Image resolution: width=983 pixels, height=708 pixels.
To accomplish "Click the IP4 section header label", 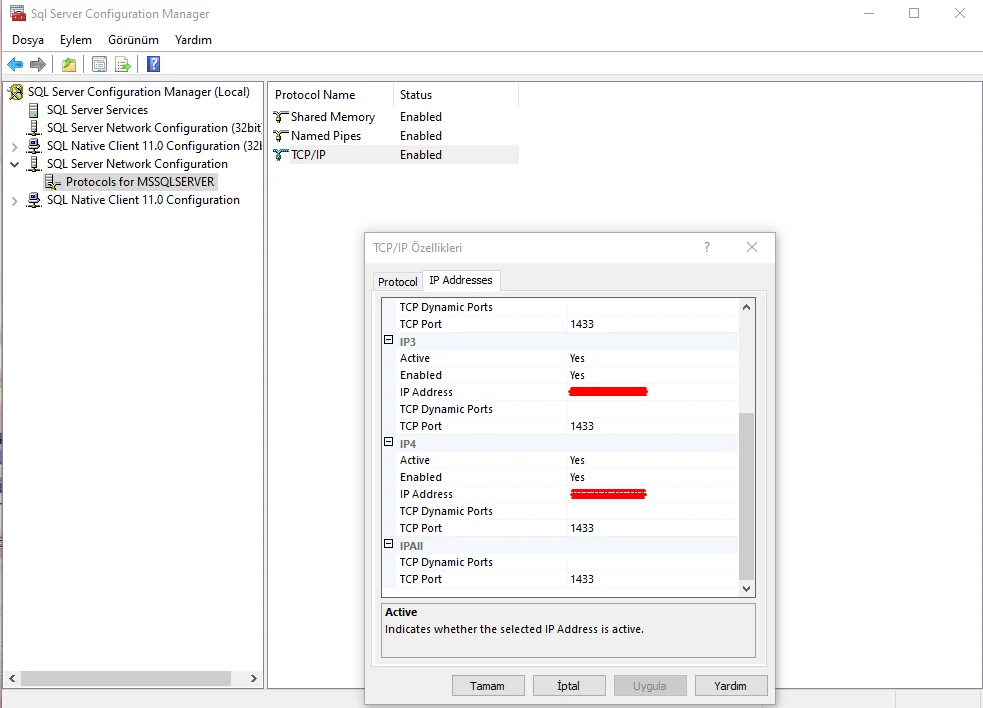I will tap(407, 443).
